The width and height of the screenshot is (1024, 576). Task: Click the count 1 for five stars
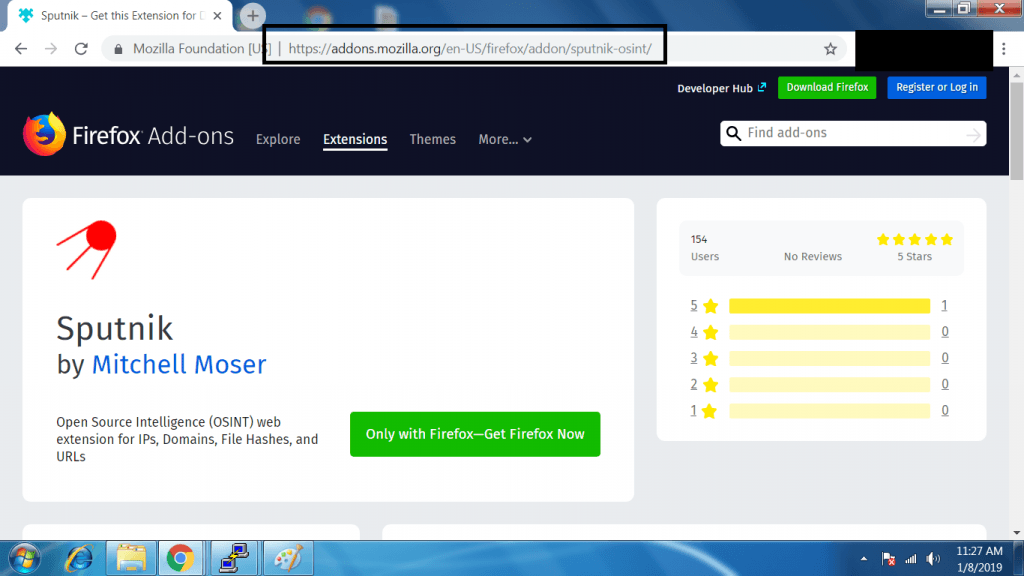[x=944, y=306]
